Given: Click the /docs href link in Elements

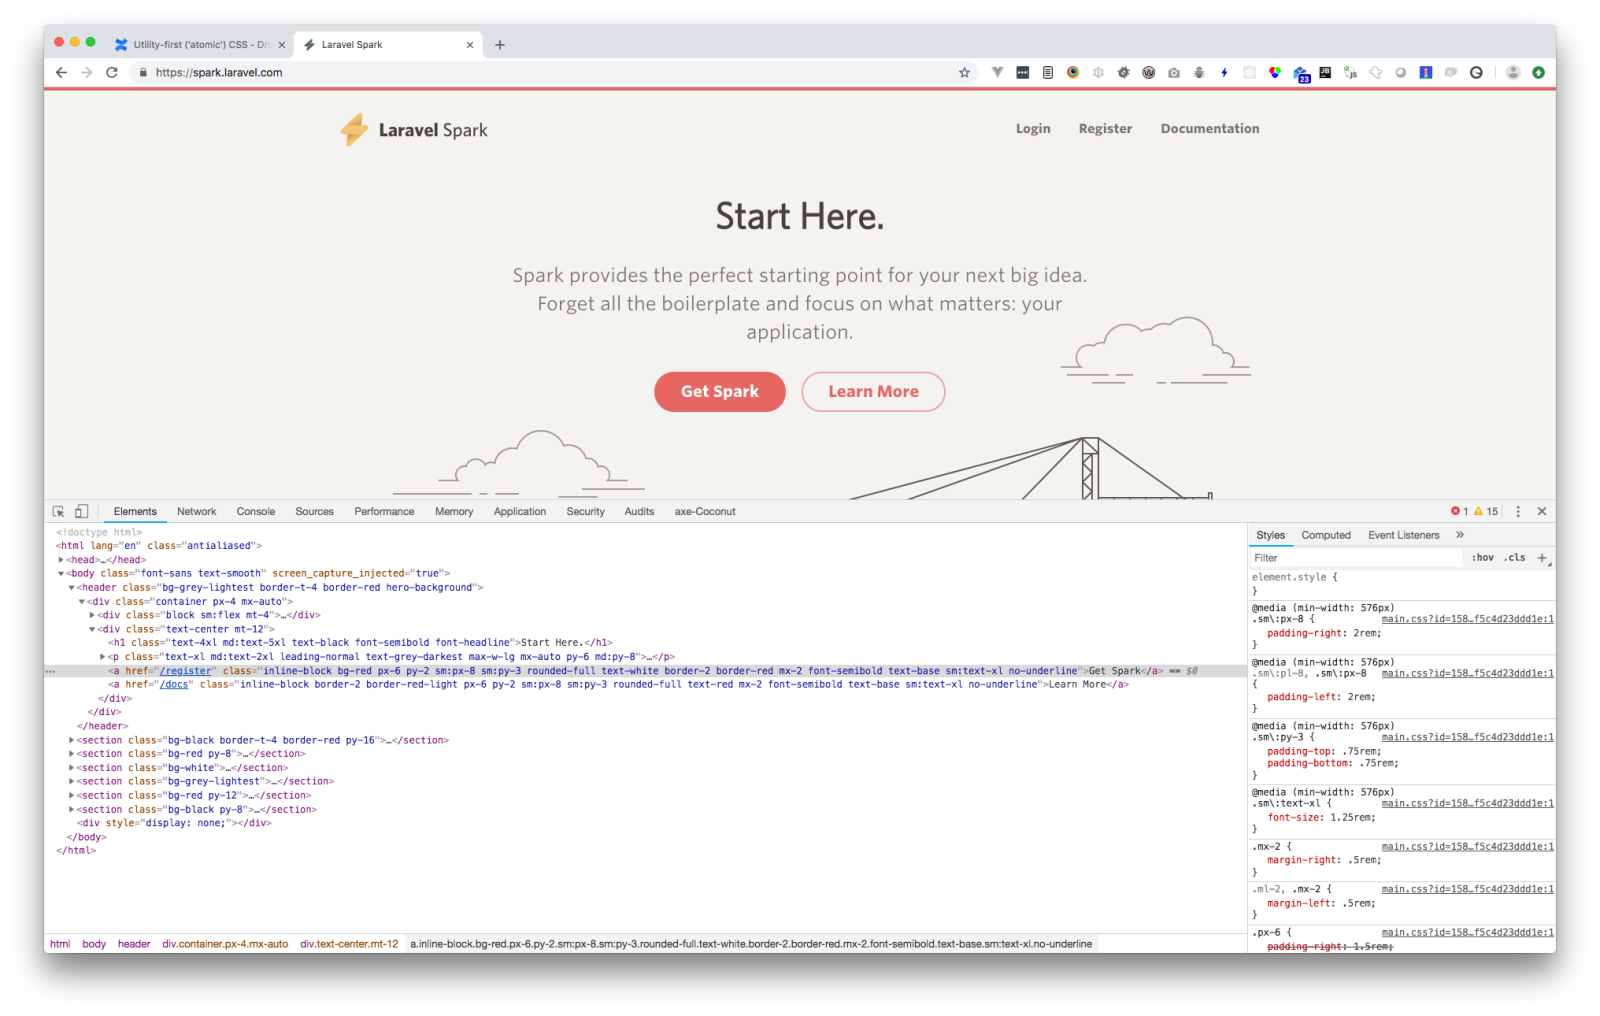Looking at the screenshot, I should pos(174,685).
